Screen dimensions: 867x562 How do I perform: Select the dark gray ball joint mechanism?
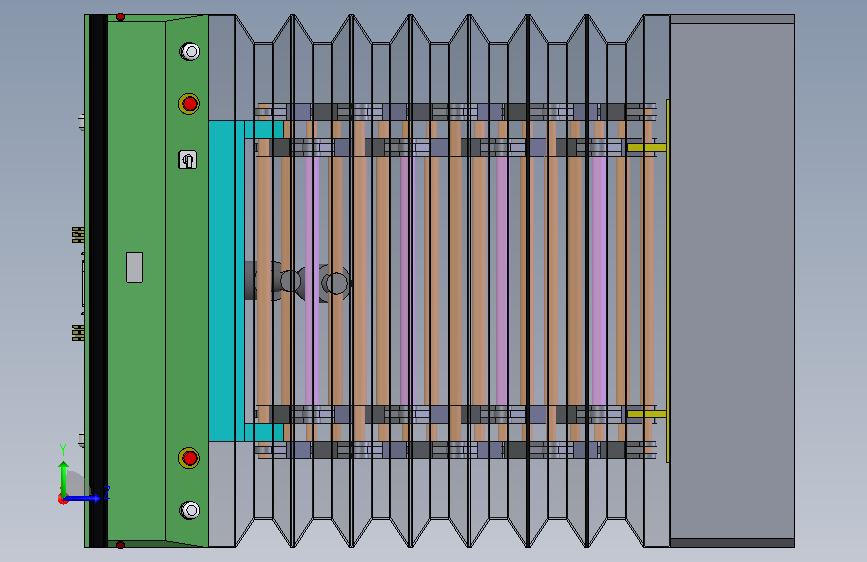[299, 282]
